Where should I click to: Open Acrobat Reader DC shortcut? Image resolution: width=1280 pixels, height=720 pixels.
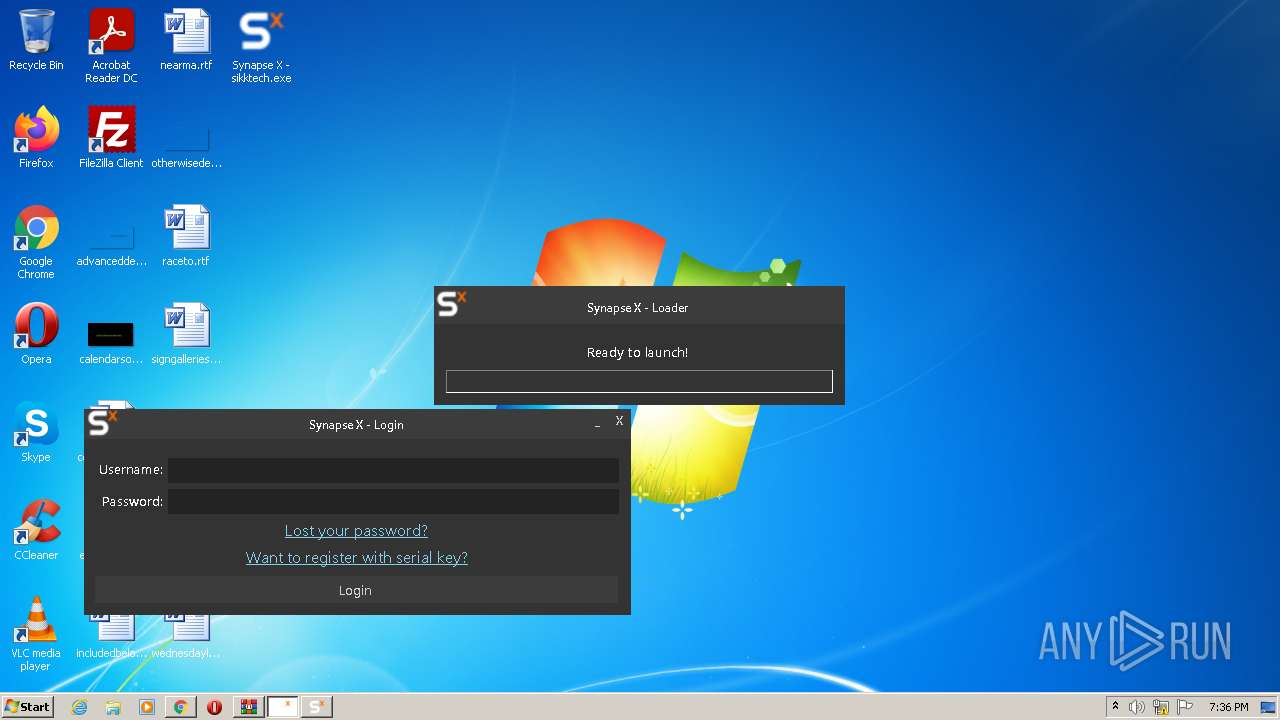point(111,47)
